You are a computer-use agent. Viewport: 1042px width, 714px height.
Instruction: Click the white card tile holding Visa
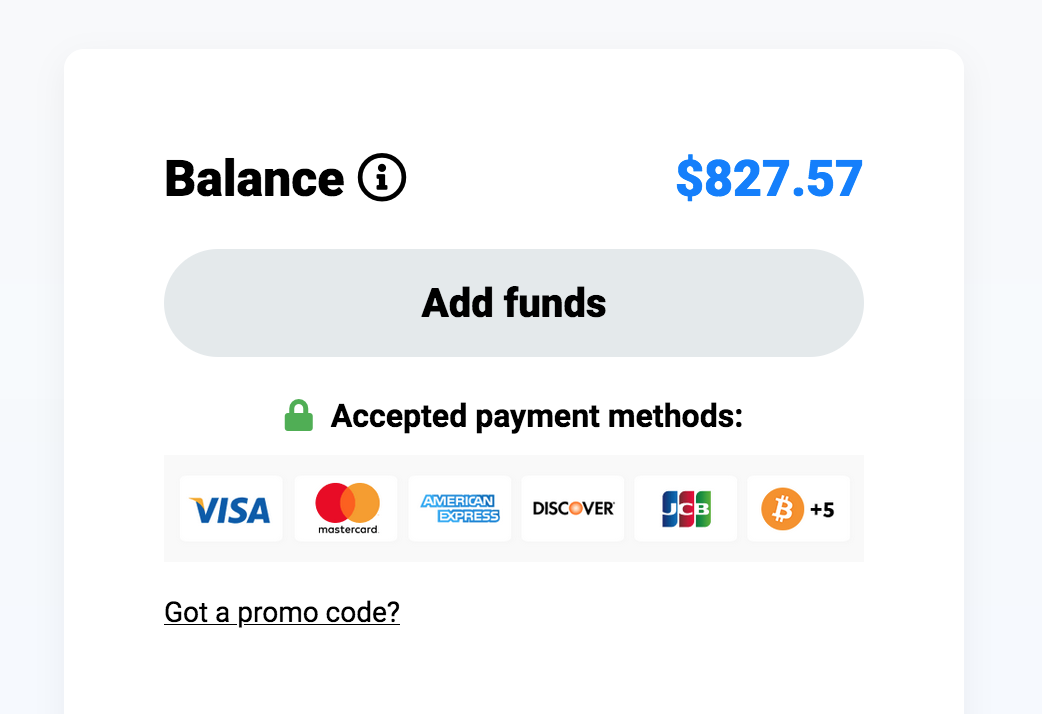coord(231,508)
